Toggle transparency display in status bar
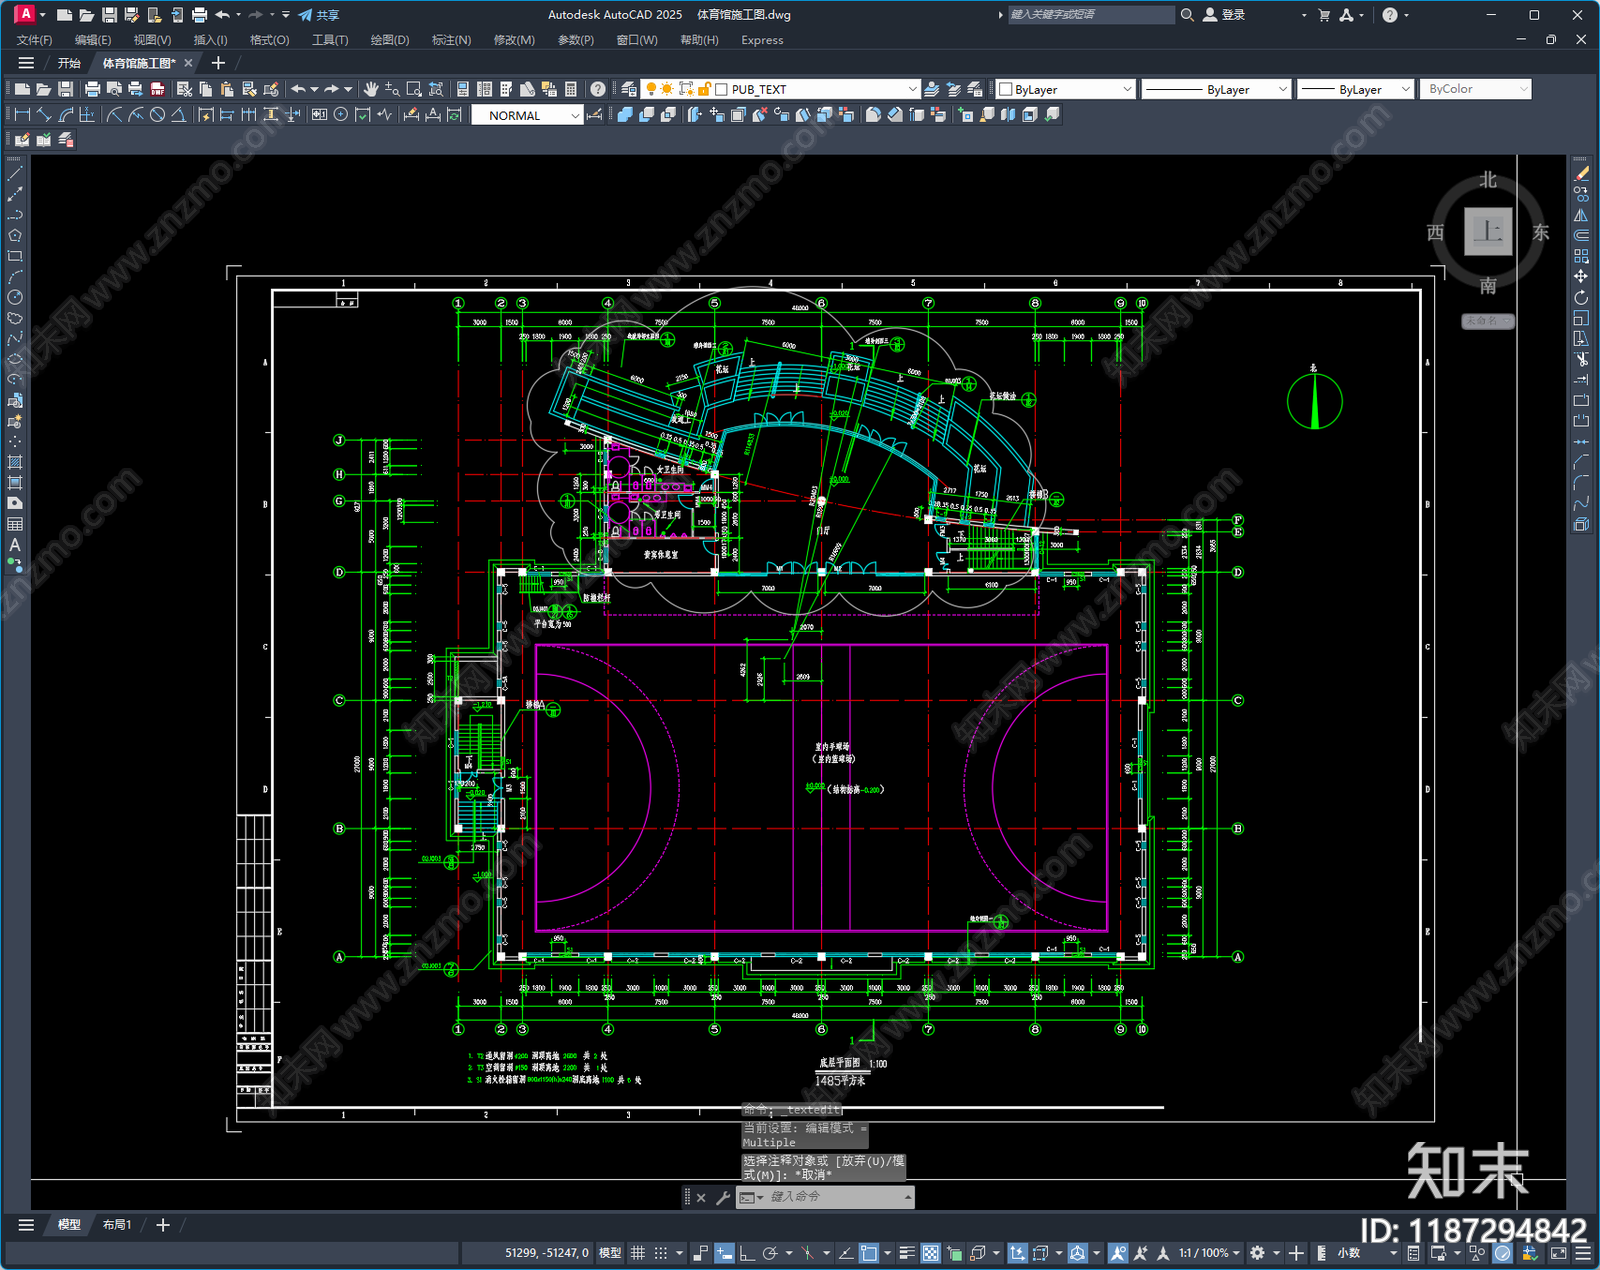Viewport: 1600px width, 1270px height. (x=930, y=1253)
